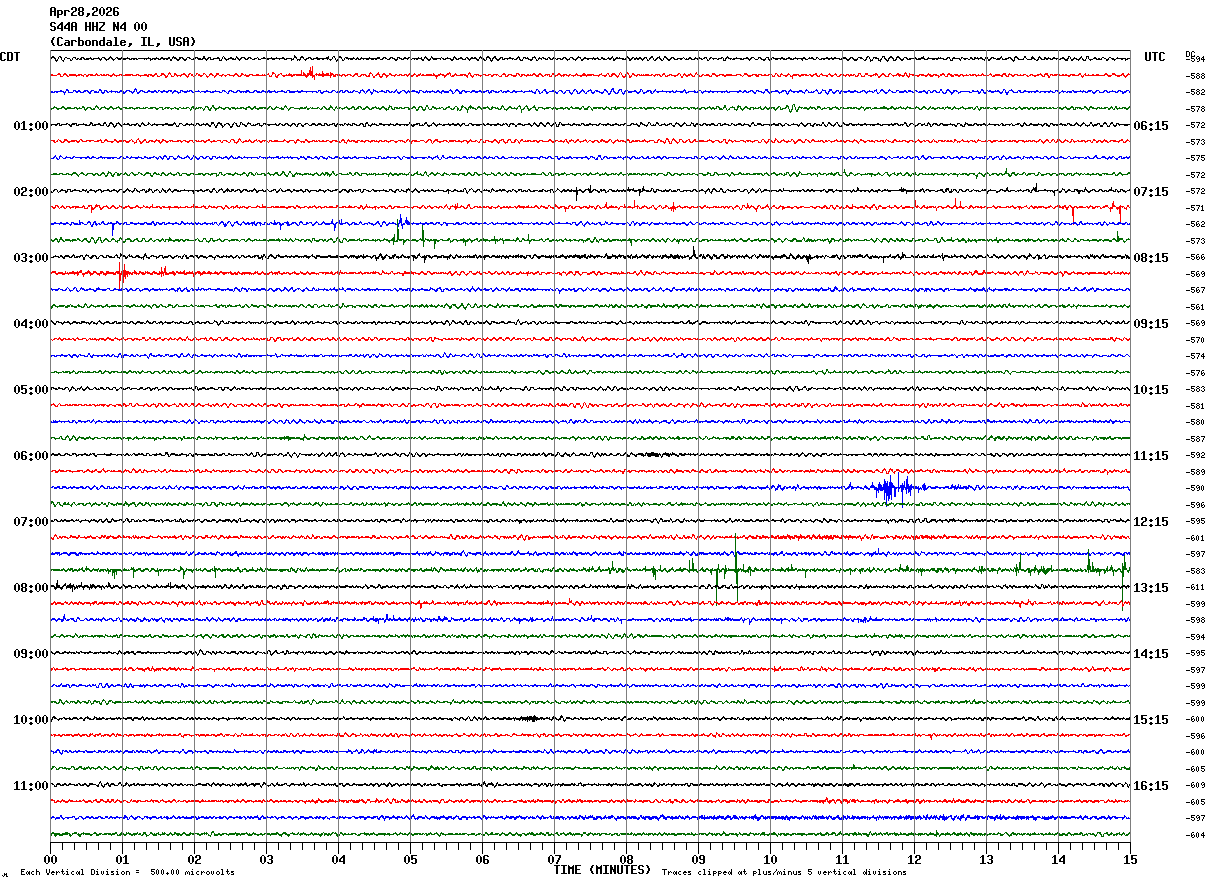
Task: Select the 11:00 CDT row label
Action: point(30,786)
